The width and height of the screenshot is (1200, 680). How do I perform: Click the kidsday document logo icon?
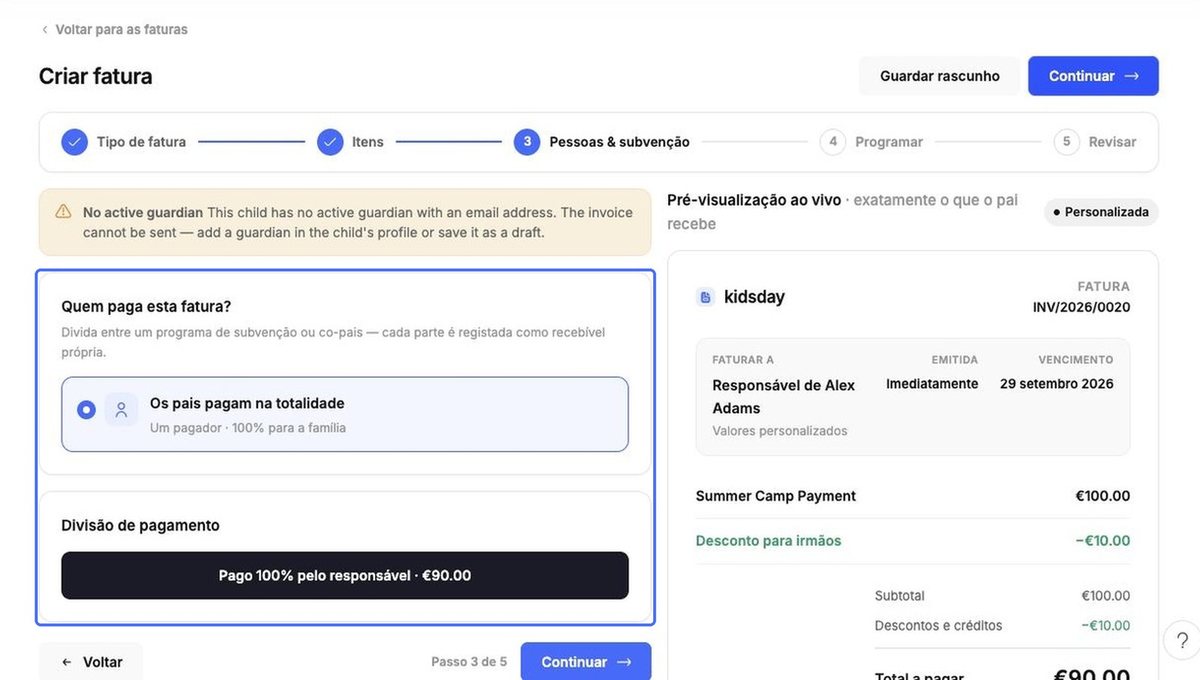click(705, 297)
